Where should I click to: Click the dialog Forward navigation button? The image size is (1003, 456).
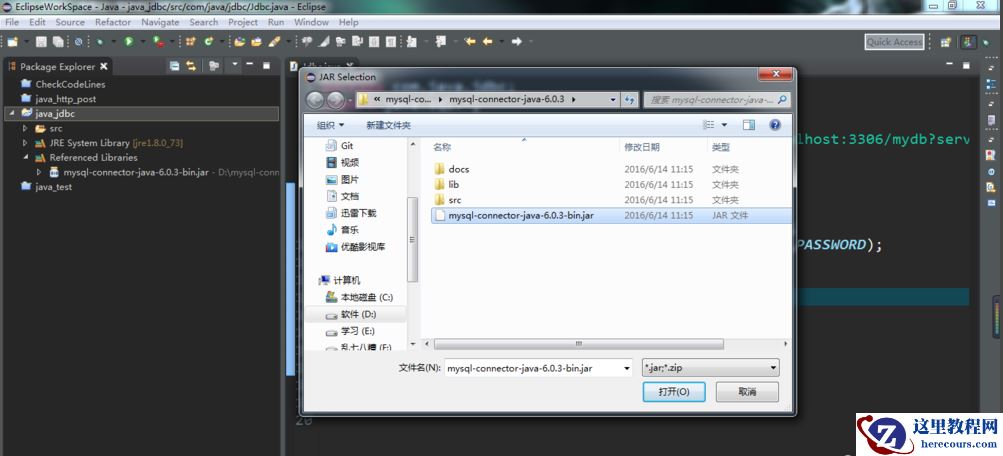[x=335, y=100]
